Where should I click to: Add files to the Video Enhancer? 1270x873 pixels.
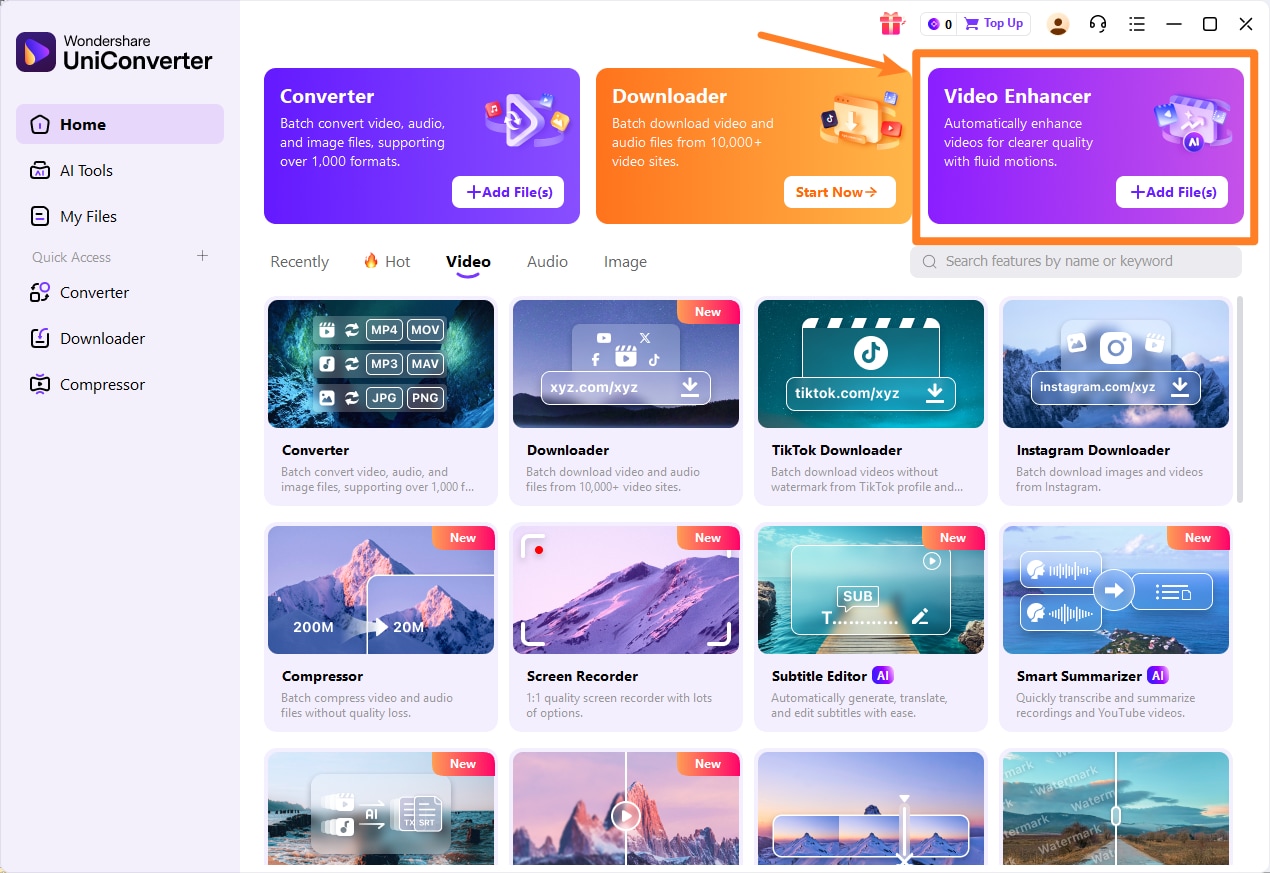(x=1171, y=192)
